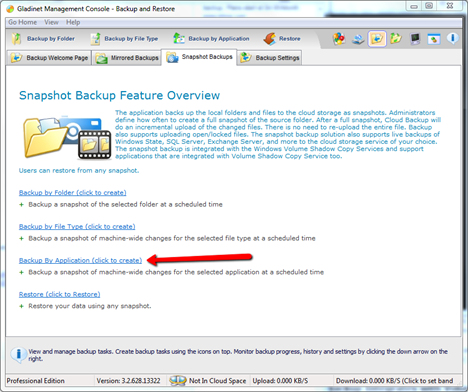This screenshot has width=468, height=392.
Task: Click the Download speed status to set bandwidth
Action: [x=394, y=381]
